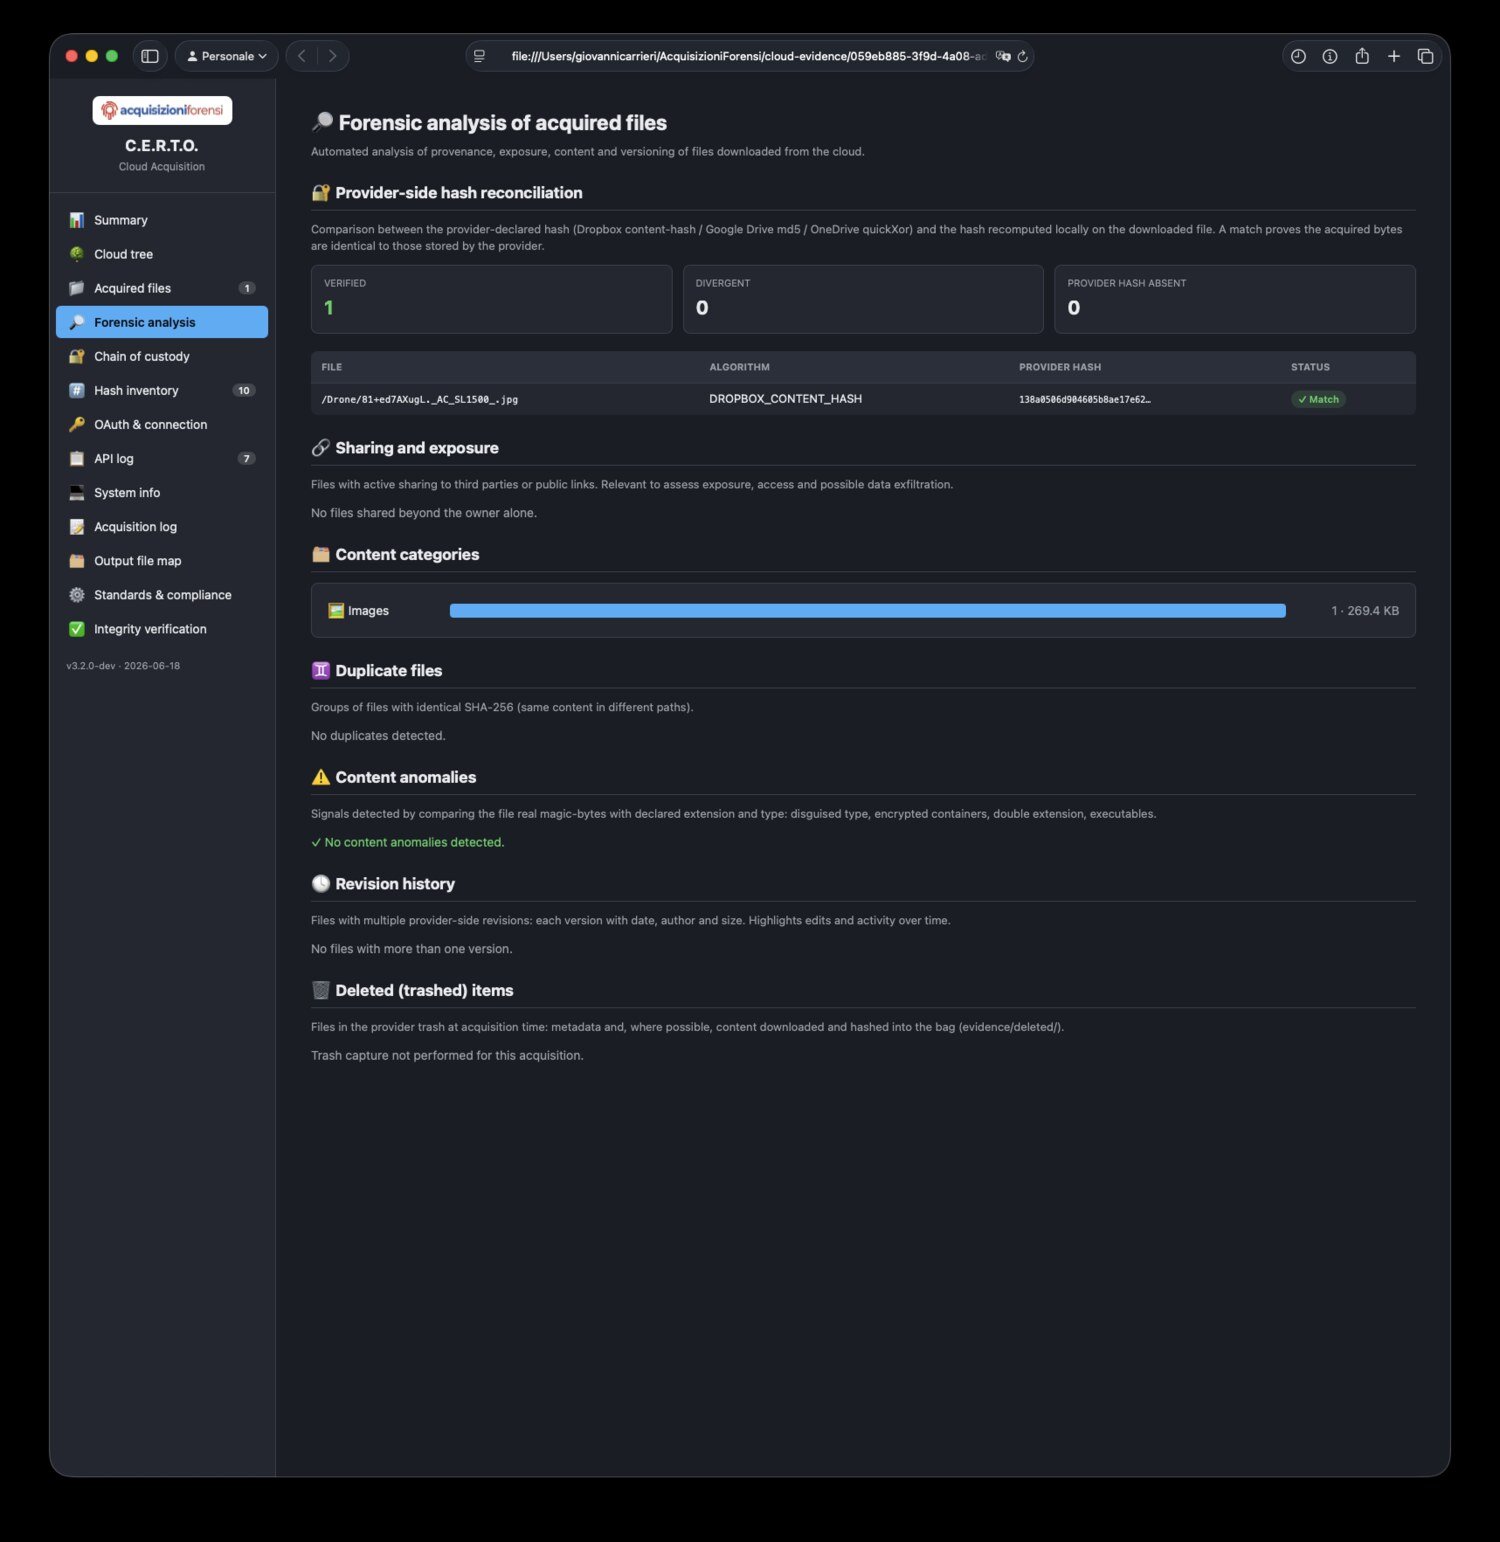Click the Acquired files folder icon
The image size is (1500, 1542).
coord(77,288)
